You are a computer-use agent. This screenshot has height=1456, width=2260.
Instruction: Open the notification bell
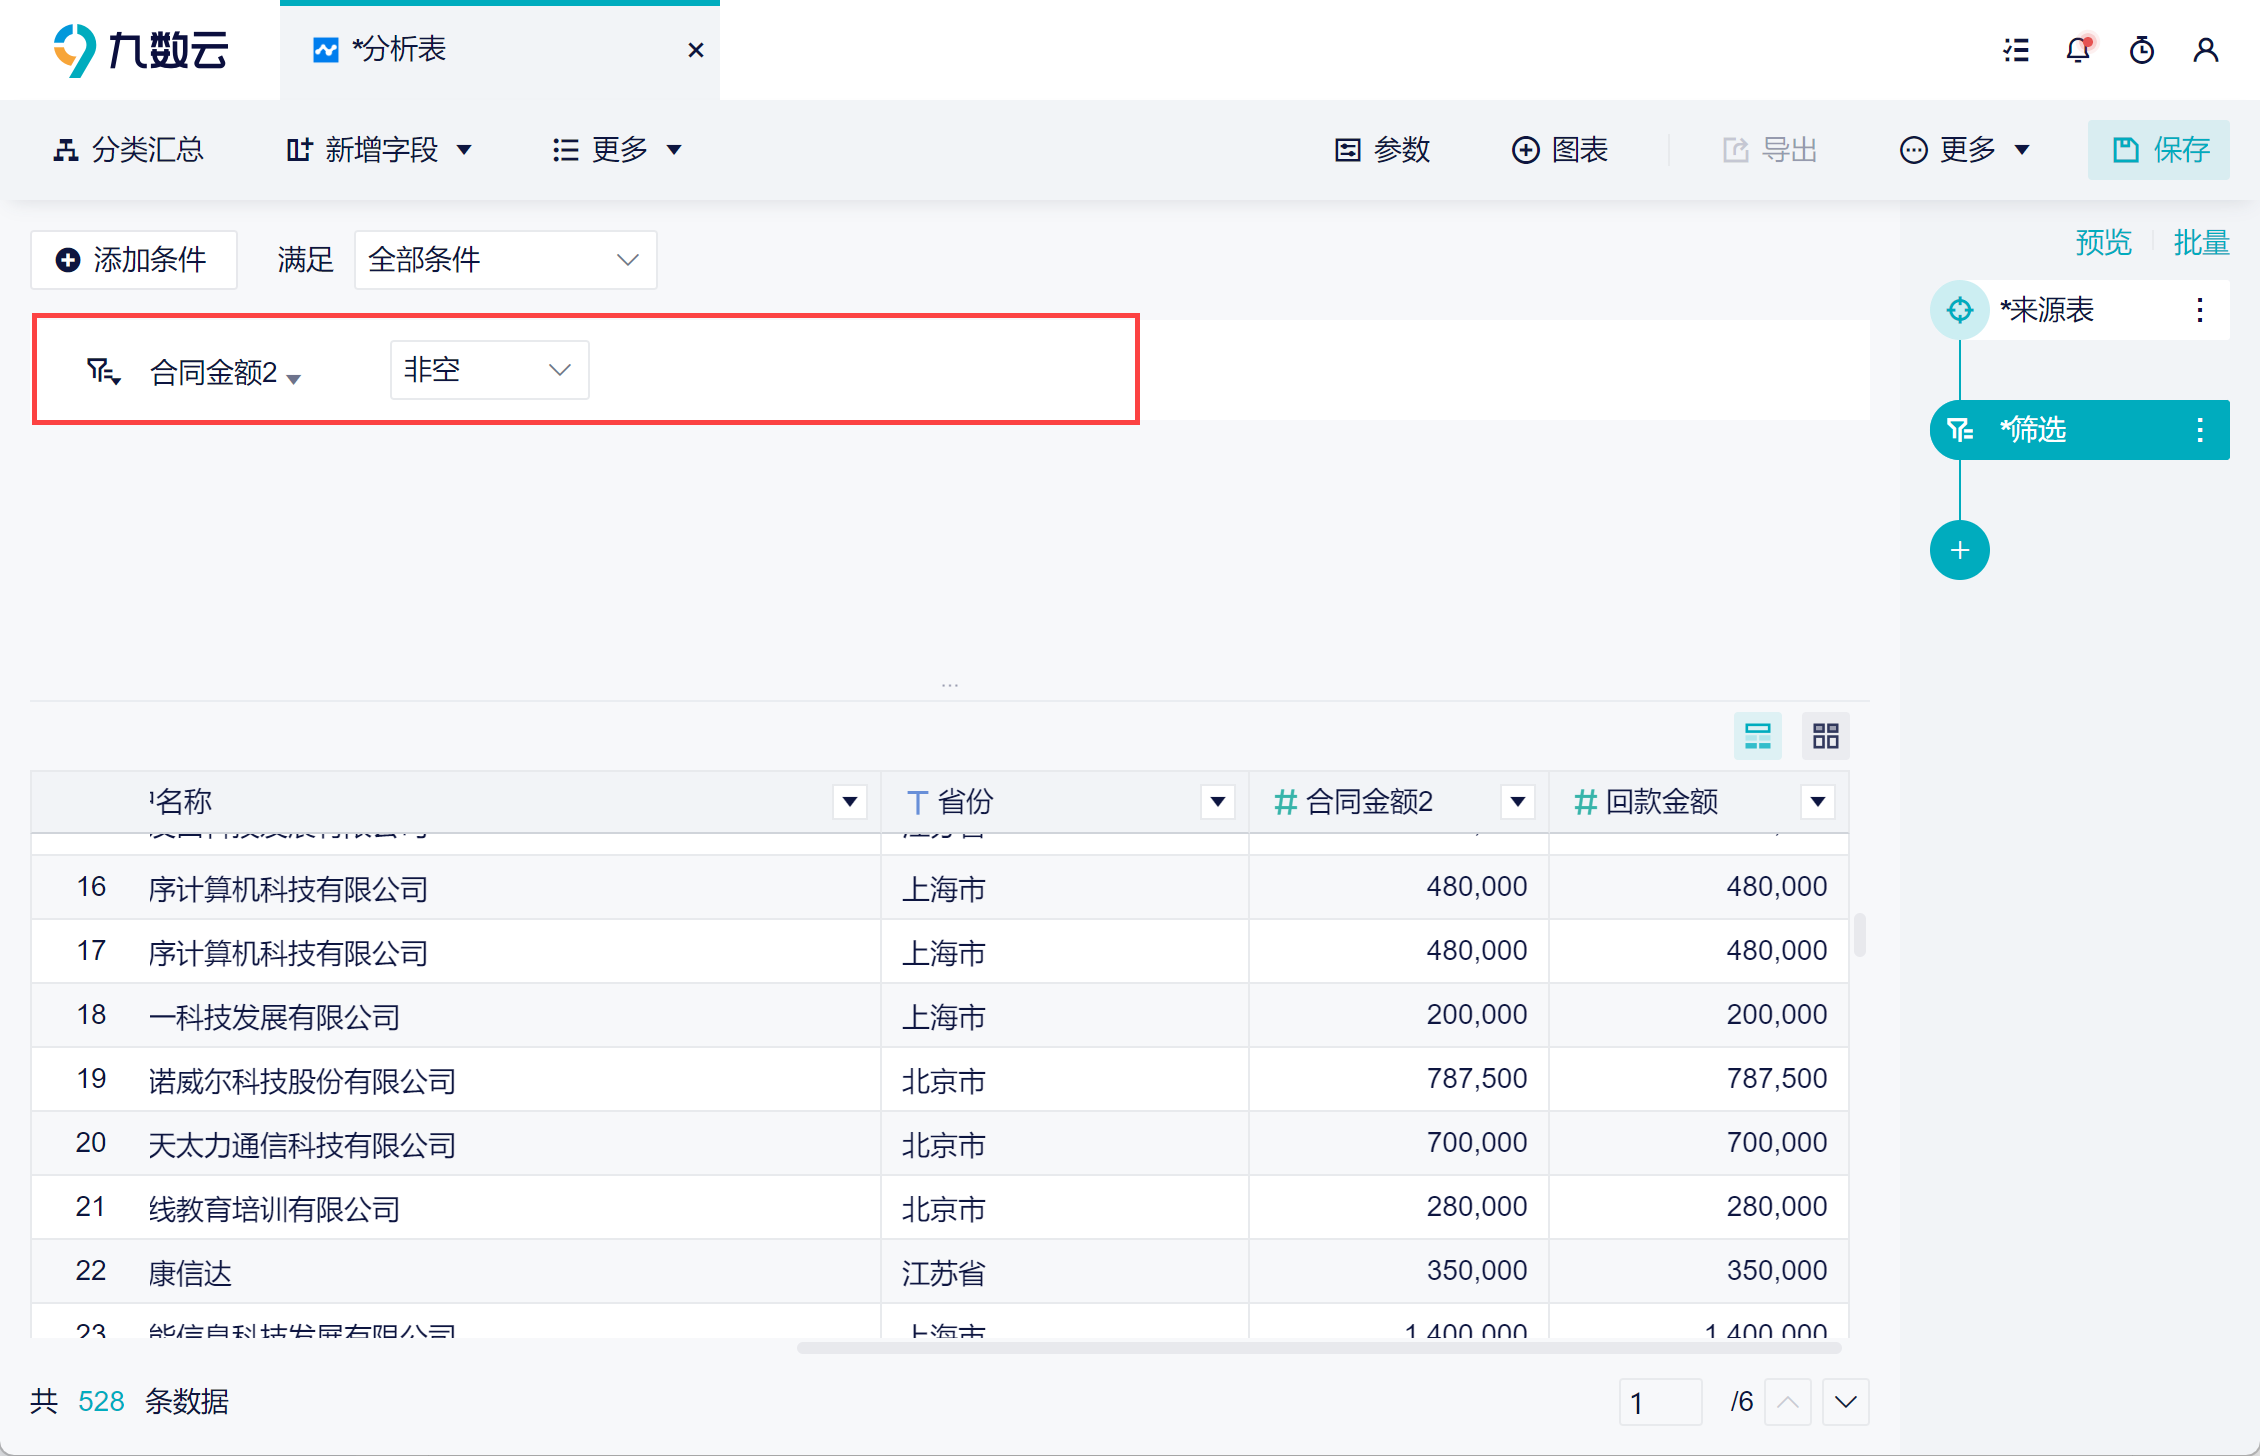click(2078, 50)
